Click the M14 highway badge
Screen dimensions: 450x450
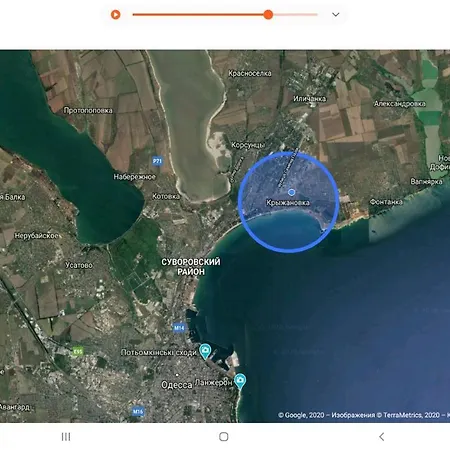[179, 328]
